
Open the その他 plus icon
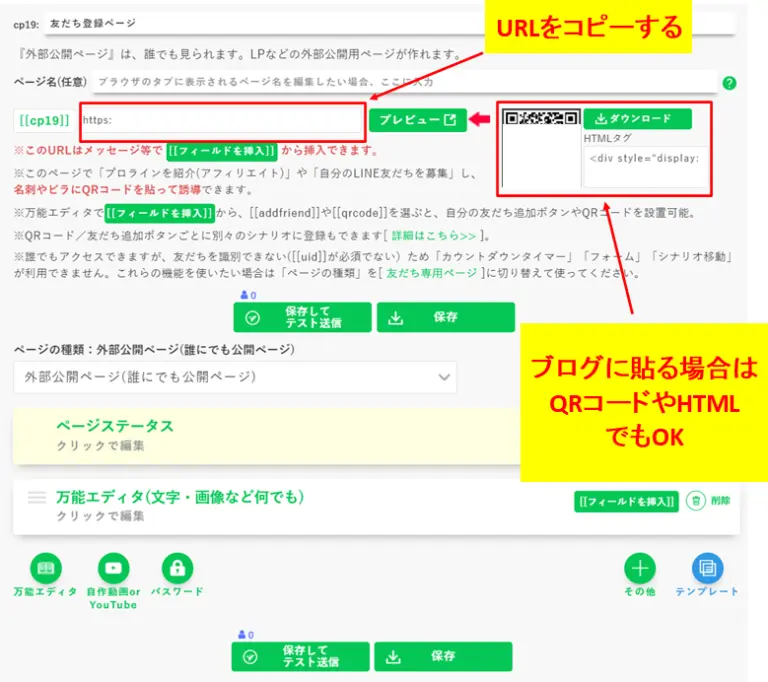pos(640,568)
